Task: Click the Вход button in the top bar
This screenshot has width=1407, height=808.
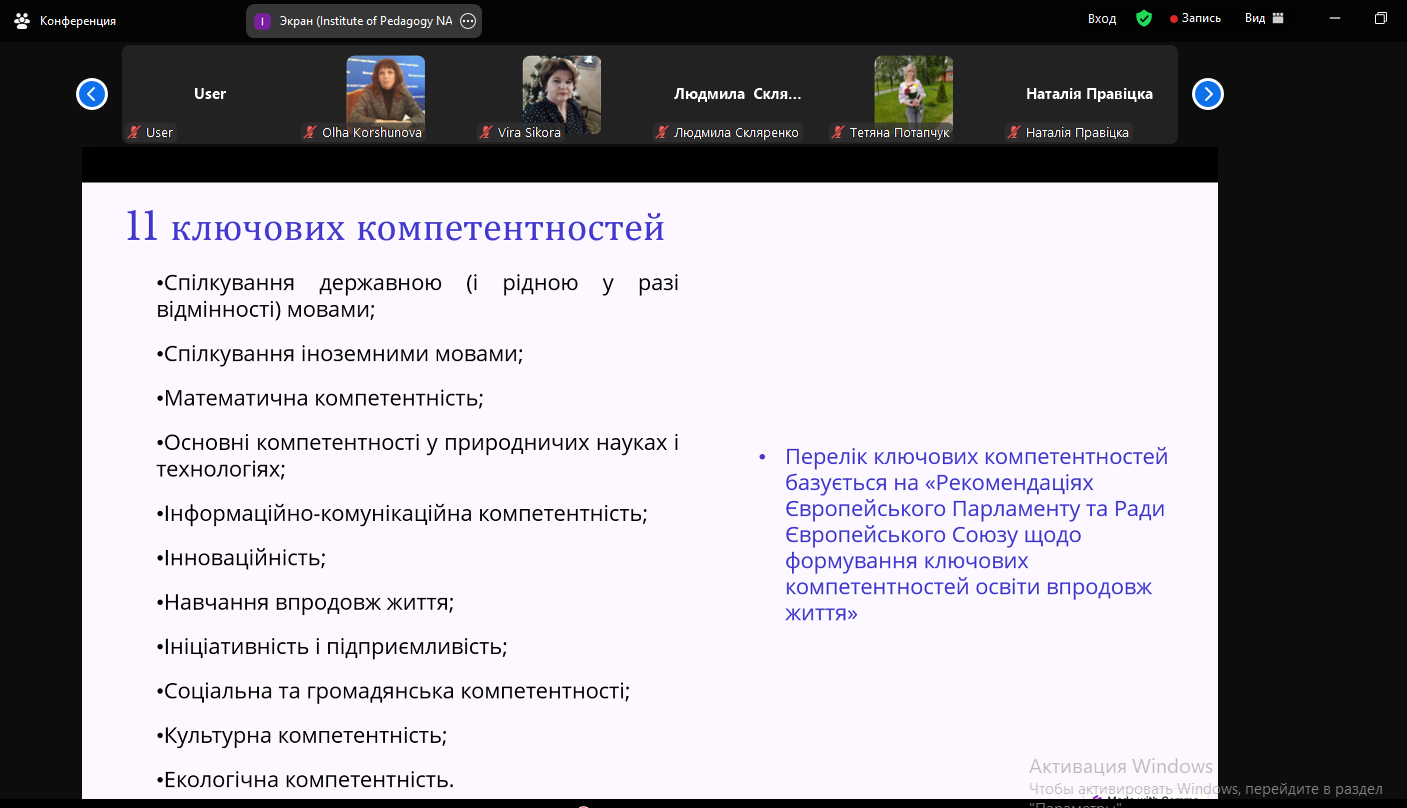Action: point(1102,18)
